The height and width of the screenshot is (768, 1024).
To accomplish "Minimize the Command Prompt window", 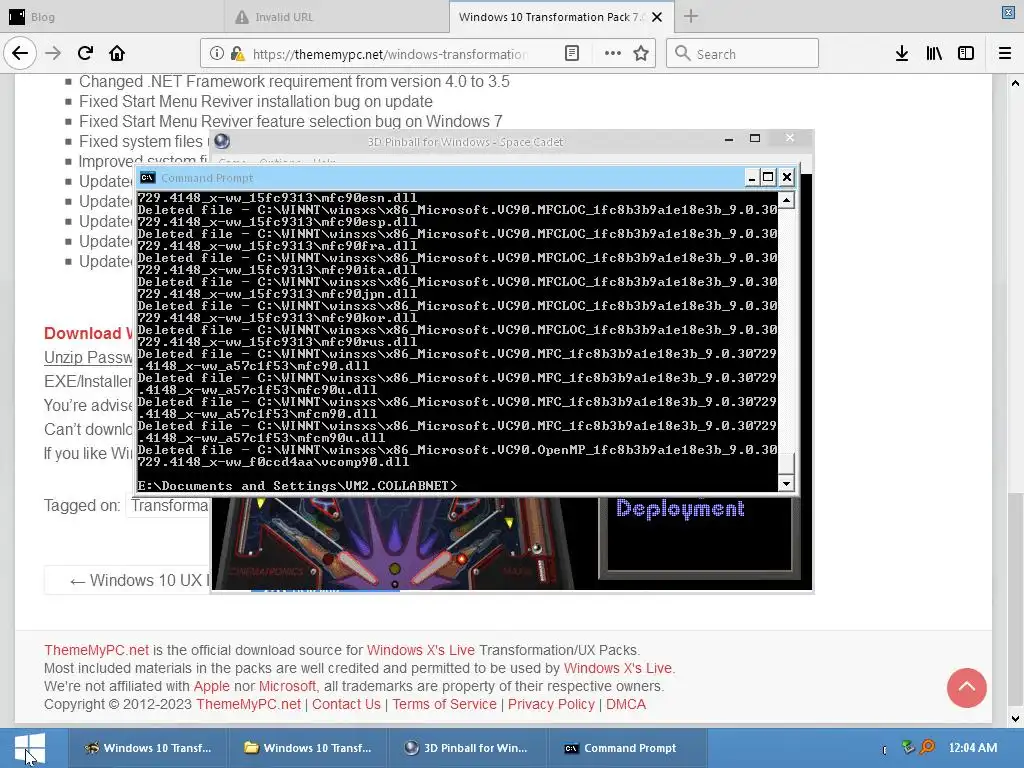I will tap(752, 177).
